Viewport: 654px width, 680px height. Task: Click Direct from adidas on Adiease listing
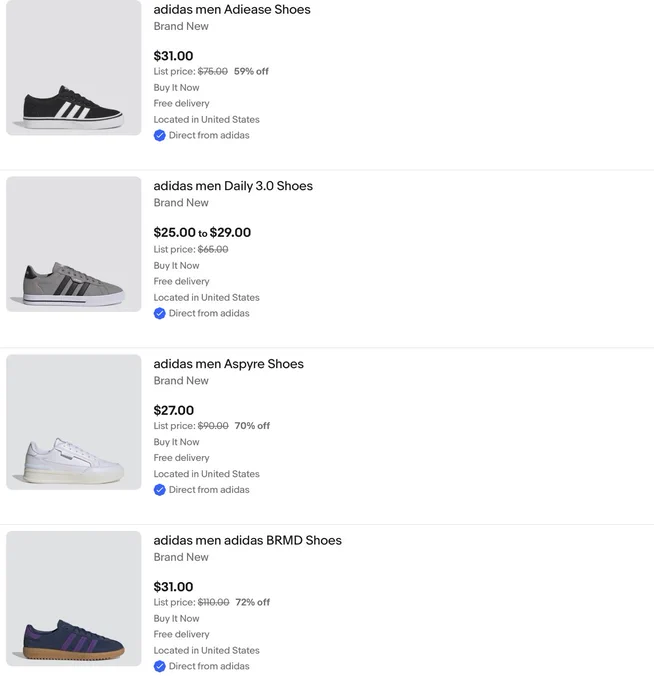click(209, 135)
